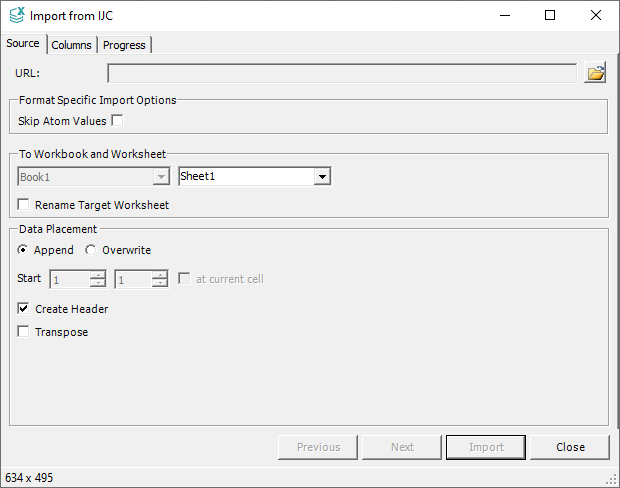
Task: Check the Rename Target Worksheet option
Action: (24, 205)
